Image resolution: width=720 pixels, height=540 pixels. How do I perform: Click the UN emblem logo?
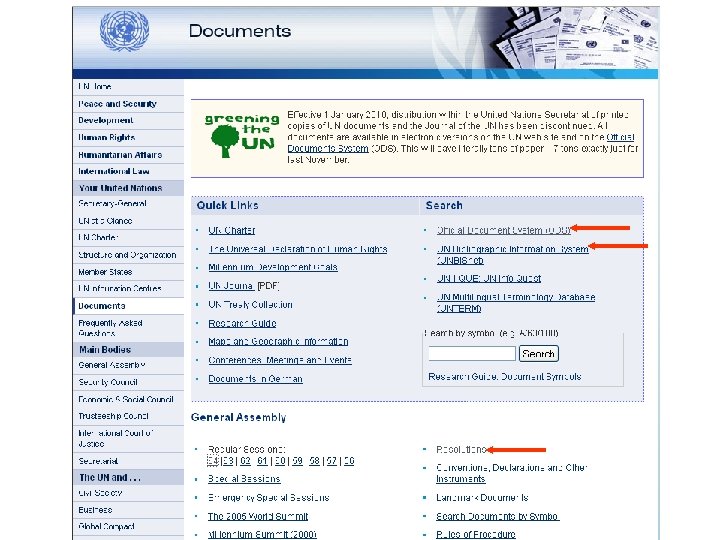[124, 31]
